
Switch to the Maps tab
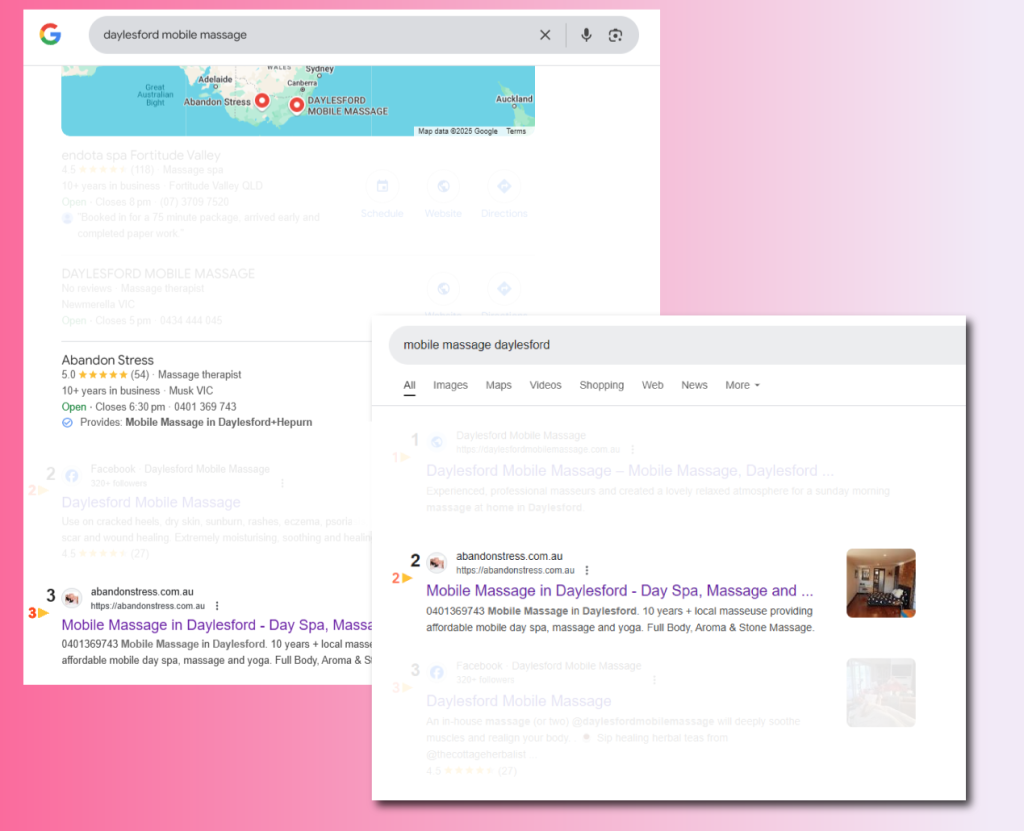point(498,385)
